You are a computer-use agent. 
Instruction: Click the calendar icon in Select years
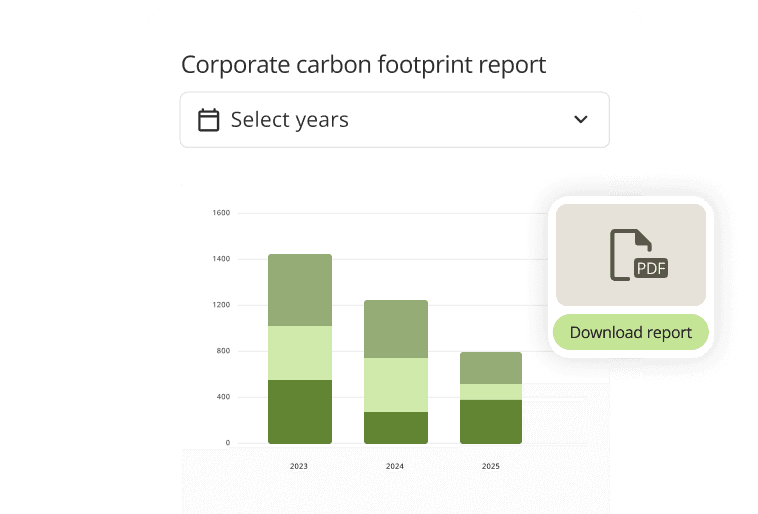(x=208, y=120)
